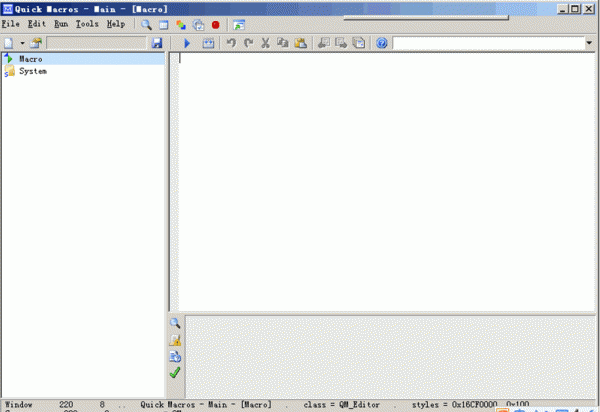Click the red Record button
600x412 pixels.
[215, 25]
